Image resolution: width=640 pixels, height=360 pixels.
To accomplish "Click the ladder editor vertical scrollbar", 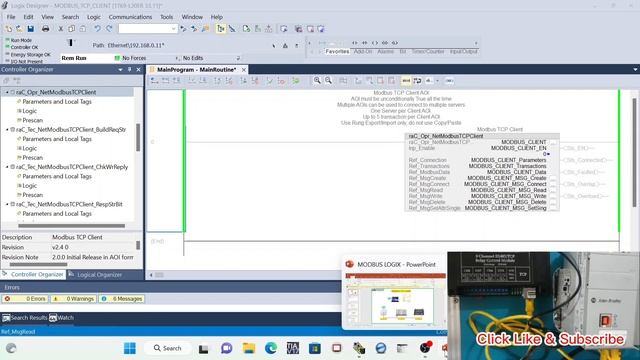I will [635, 152].
